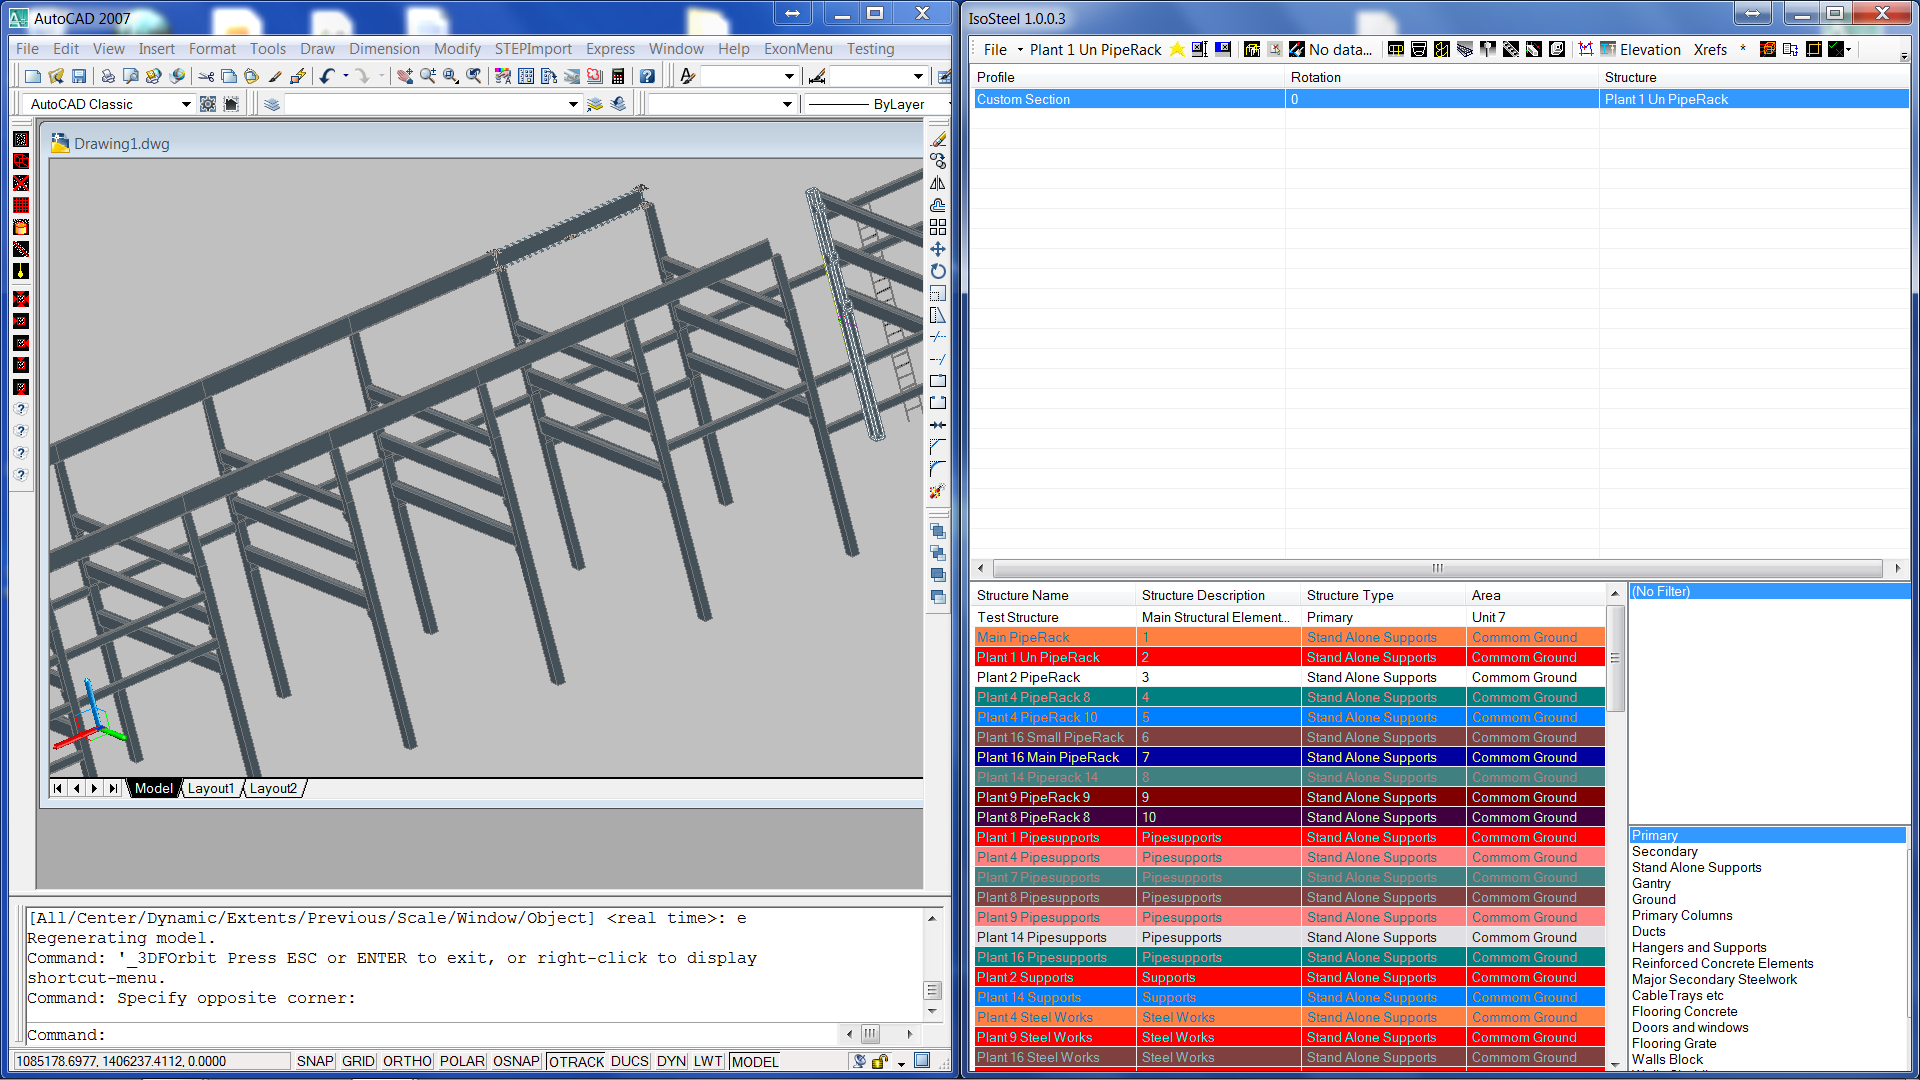Select Stand Alone Supports in type list
The height and width of the screenshot is (1080, 1920).
[x=1696, y=867]
